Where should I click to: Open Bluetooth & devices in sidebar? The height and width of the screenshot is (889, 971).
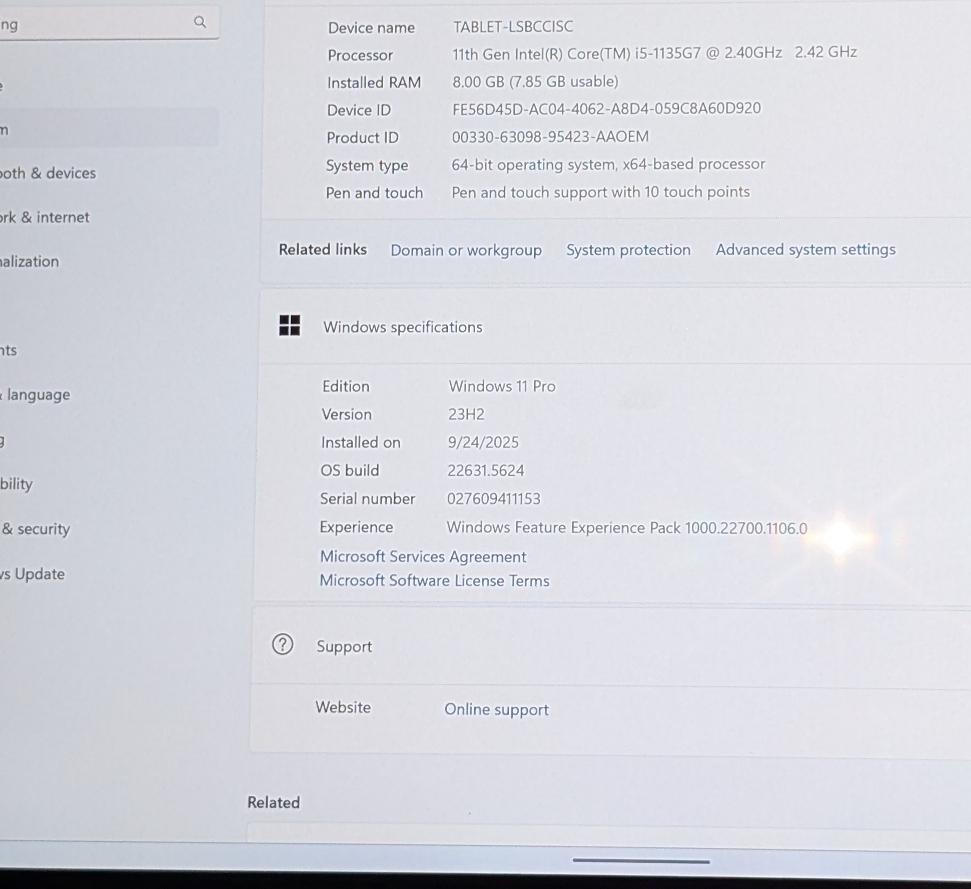[48, 173]
